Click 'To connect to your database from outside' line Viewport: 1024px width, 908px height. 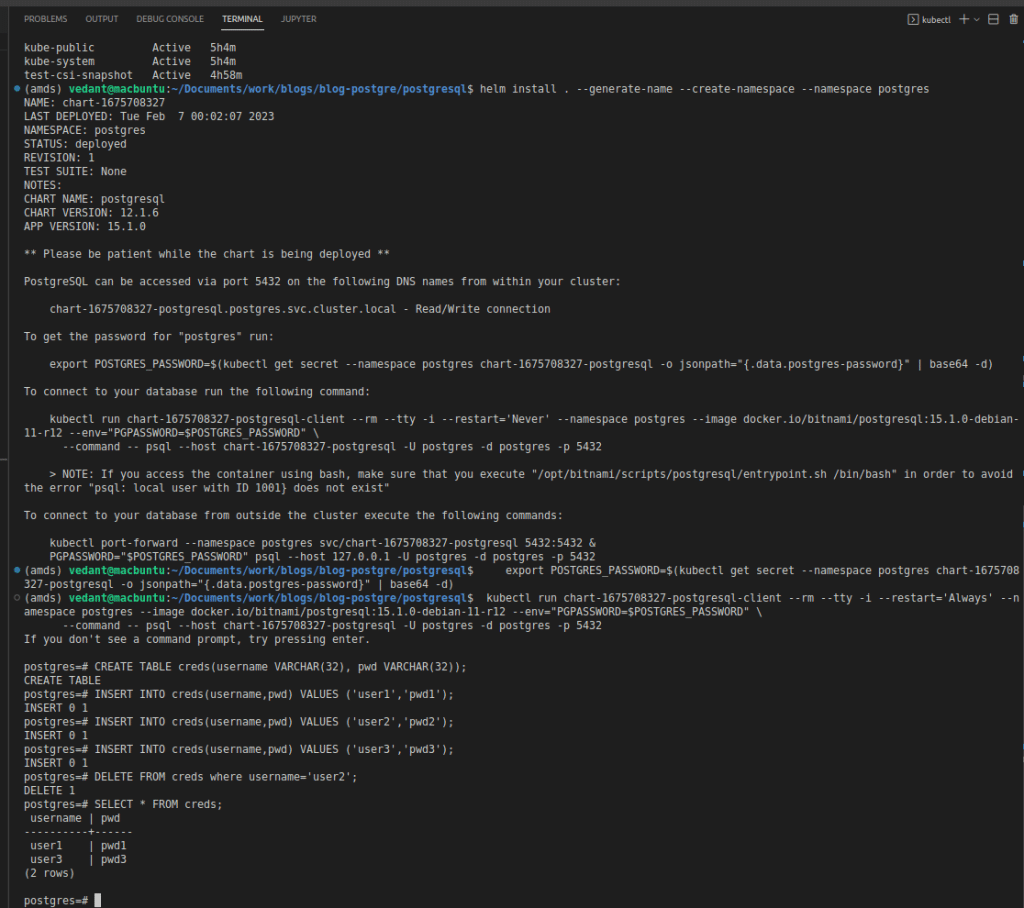[x=293, y=515]
